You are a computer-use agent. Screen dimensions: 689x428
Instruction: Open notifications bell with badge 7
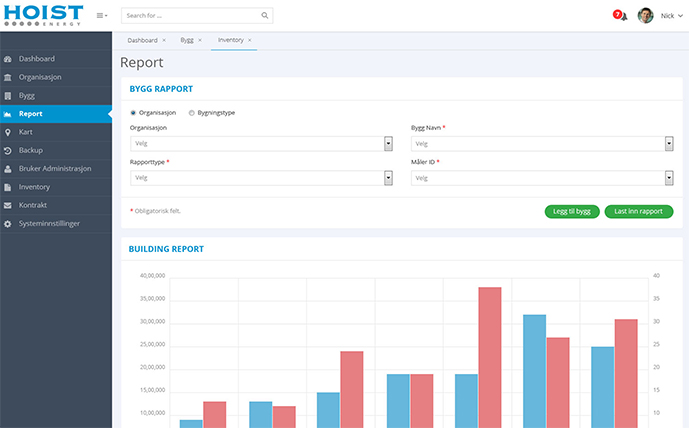tap(620, 15)
